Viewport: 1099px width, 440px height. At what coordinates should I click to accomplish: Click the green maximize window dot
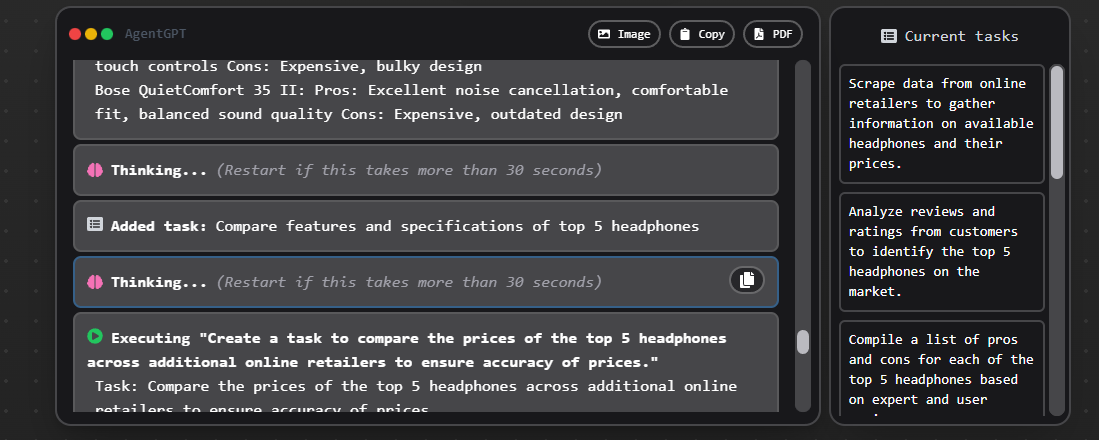point(107,34)
